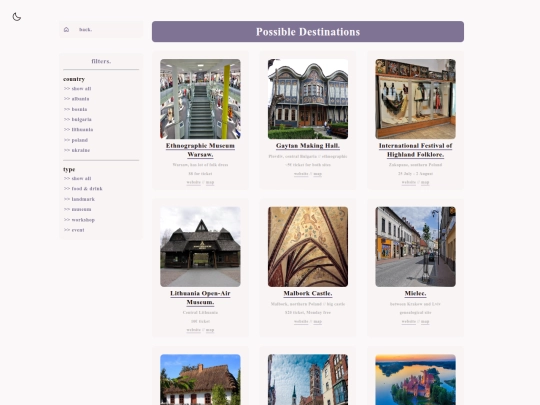Viewport: 540px width, 405px height.
Task: Visit website for Malbork Castle
Action: 301,321
